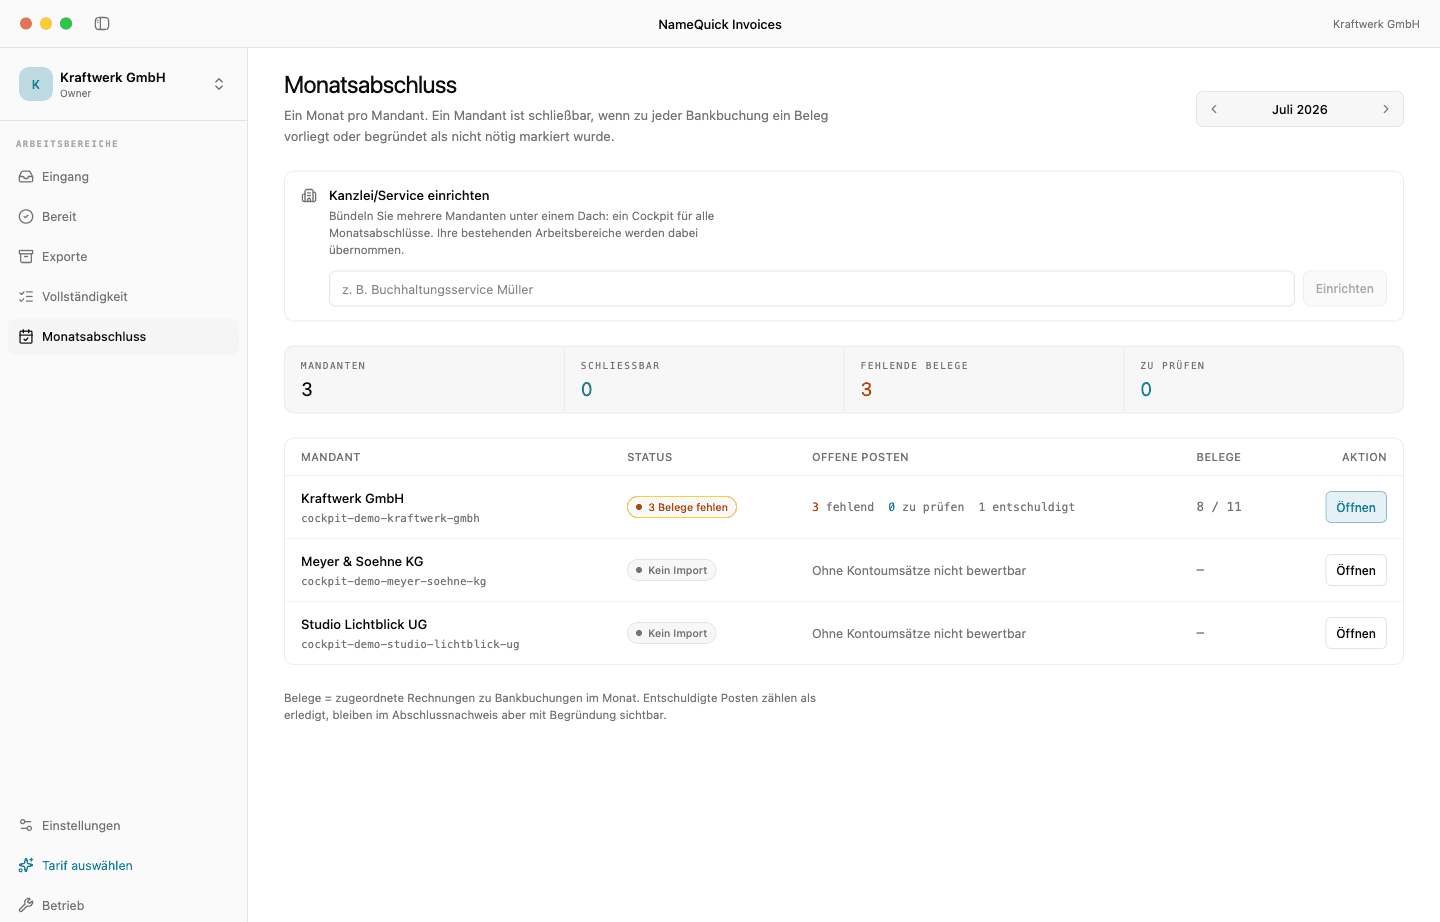Image resolution: width=1440 pixels, height=922 pixels.
Task: Focus the Buchhaltungsservice Müller name field
Action: coord(812,289)
